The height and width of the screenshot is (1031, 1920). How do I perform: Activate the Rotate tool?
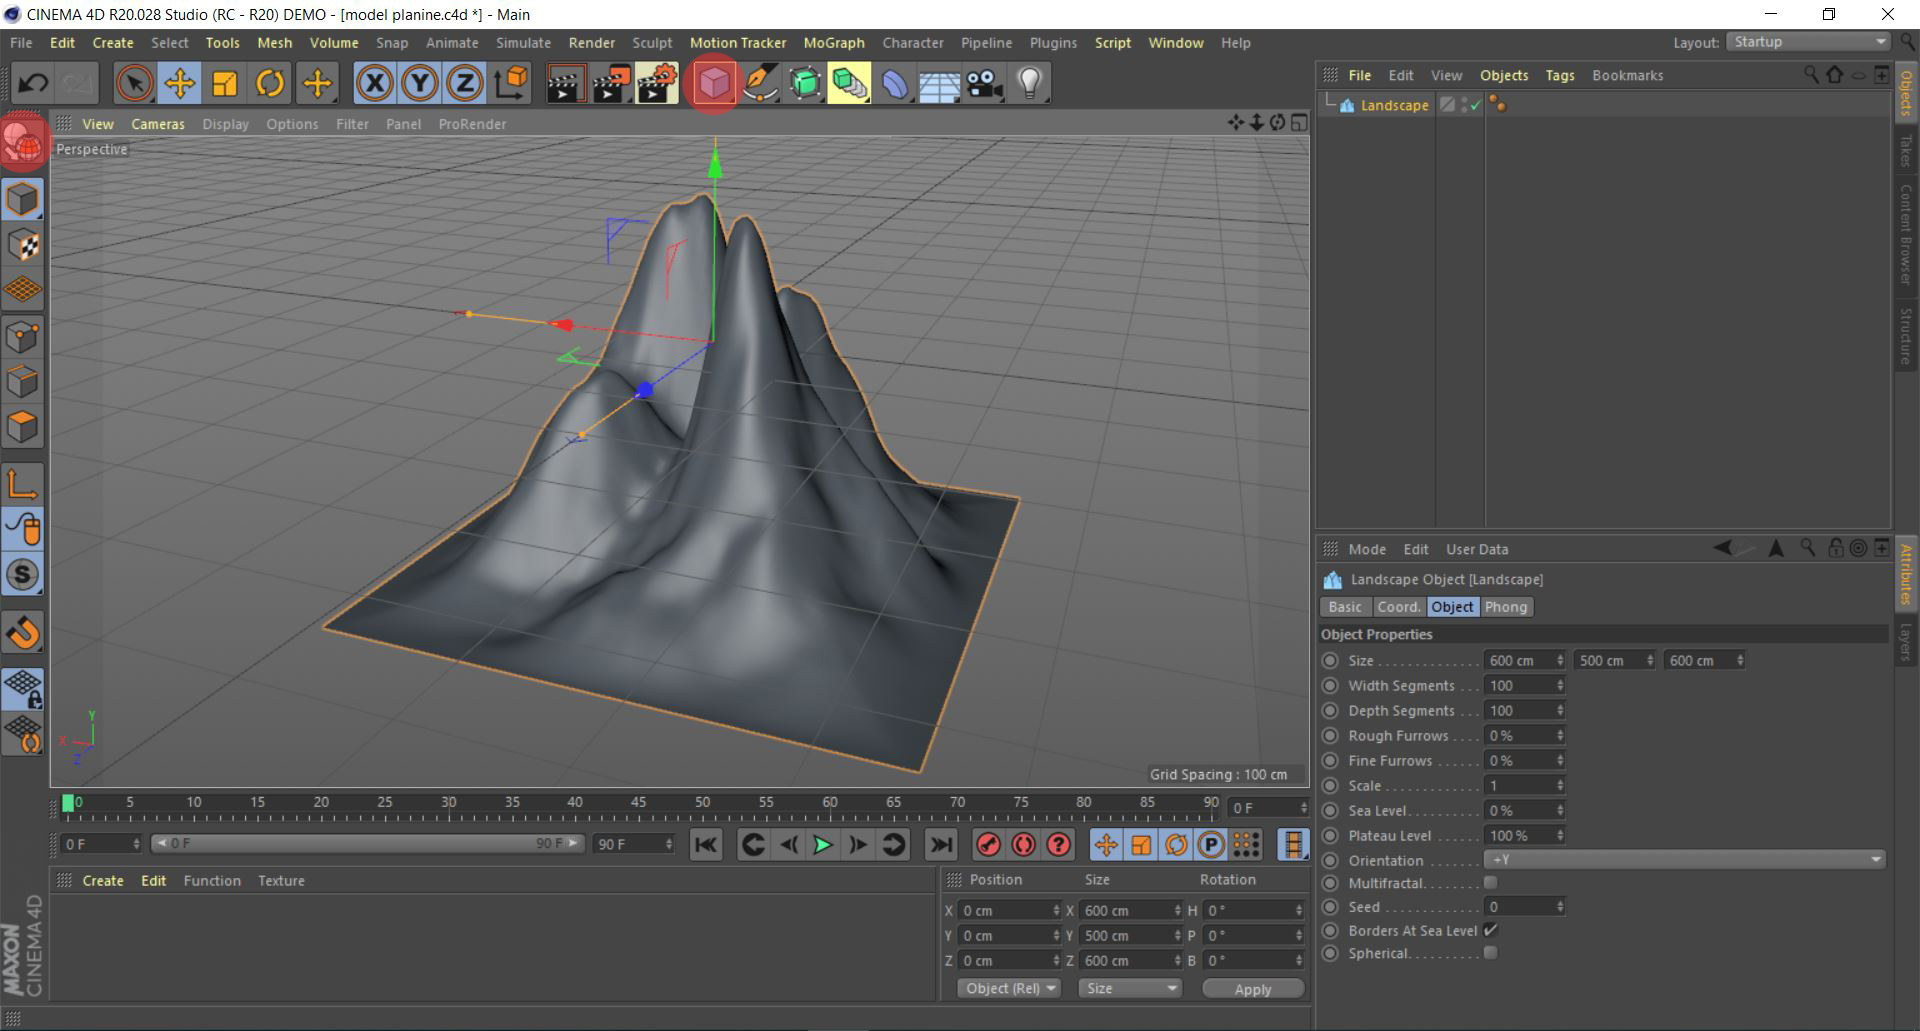point(270,83)
